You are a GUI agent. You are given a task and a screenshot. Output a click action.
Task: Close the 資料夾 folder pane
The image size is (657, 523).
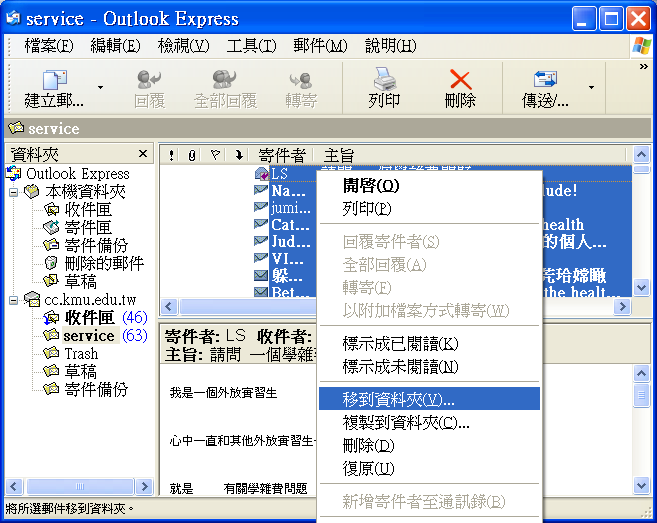point(143,154)
